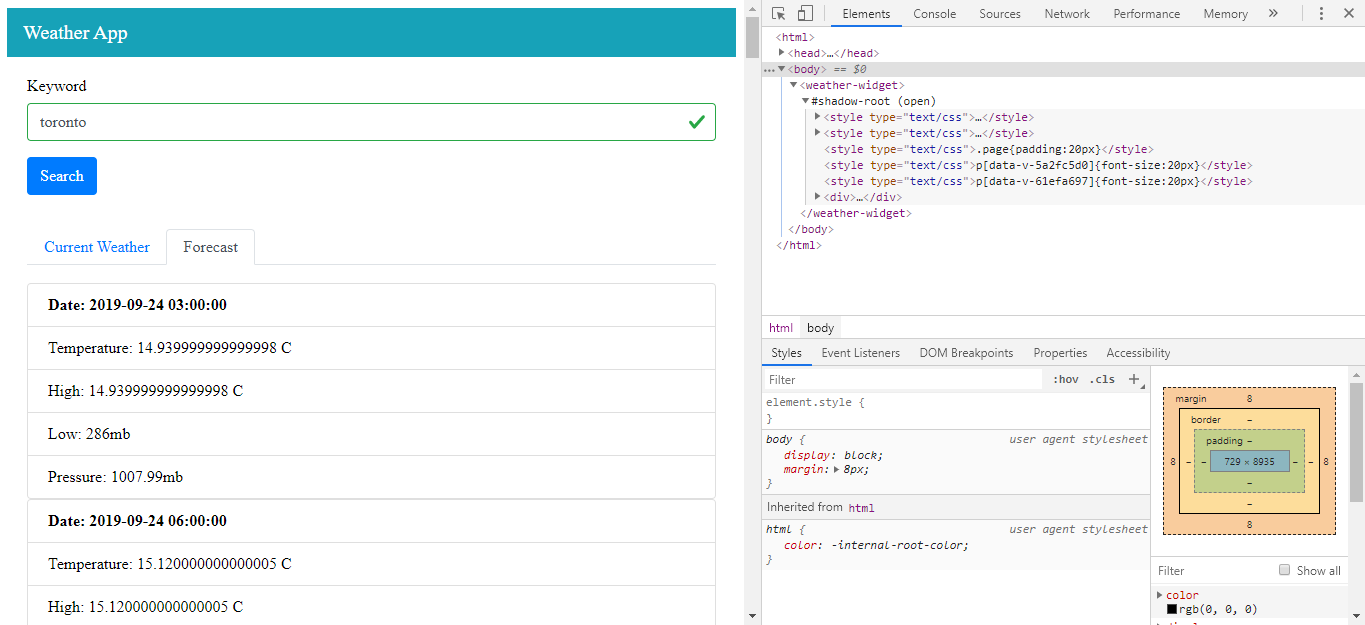This screenshot has width=1365, height=625.
Task: Click the computed styles Filter input
Action: 1212,571
